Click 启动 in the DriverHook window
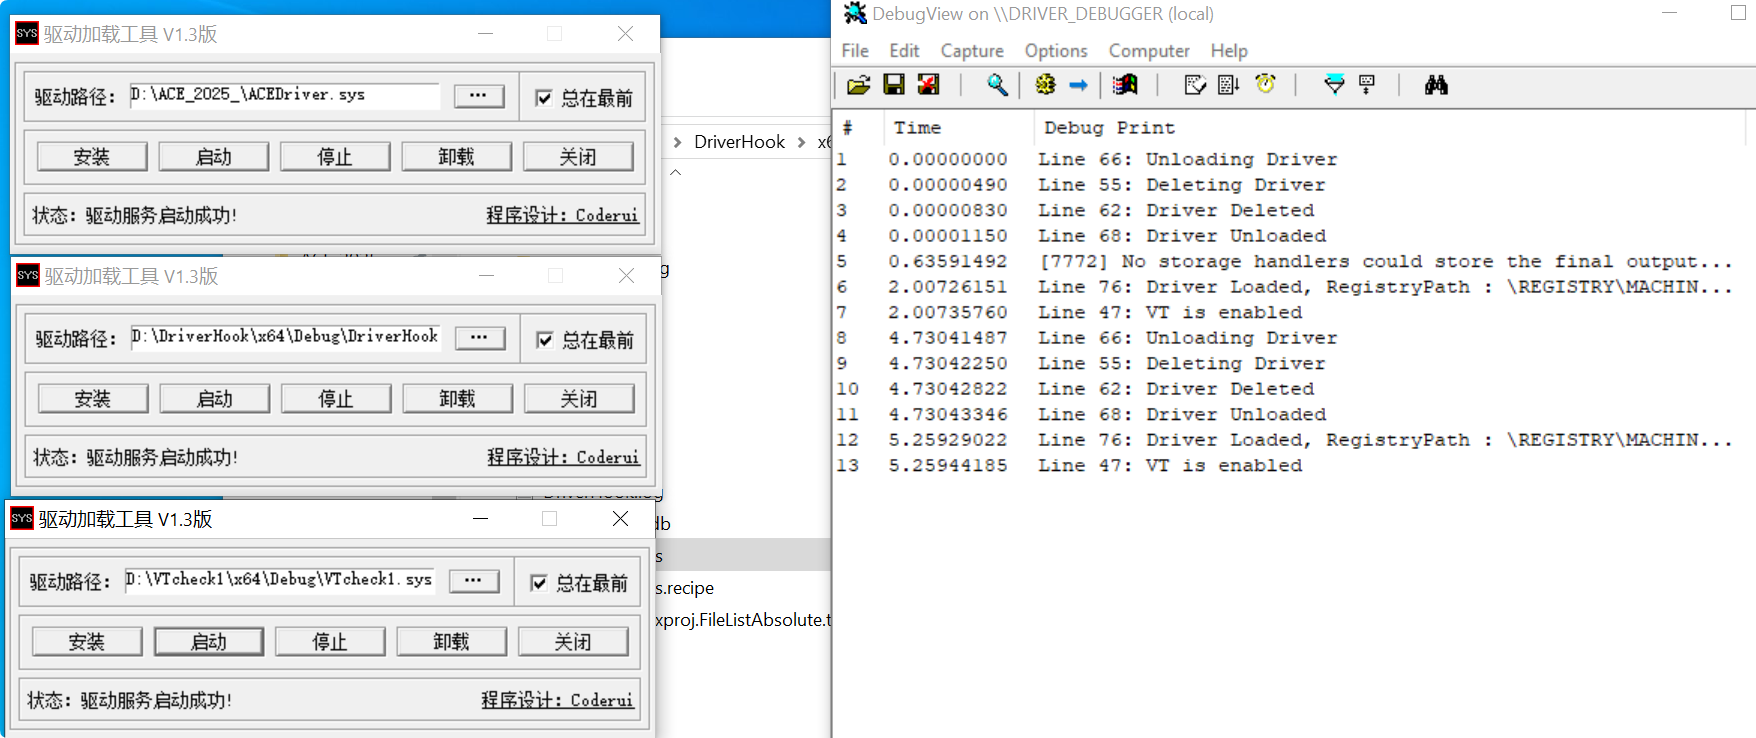Image resolution: width=1756 pixels, height=738 pixels. [215, 399]
